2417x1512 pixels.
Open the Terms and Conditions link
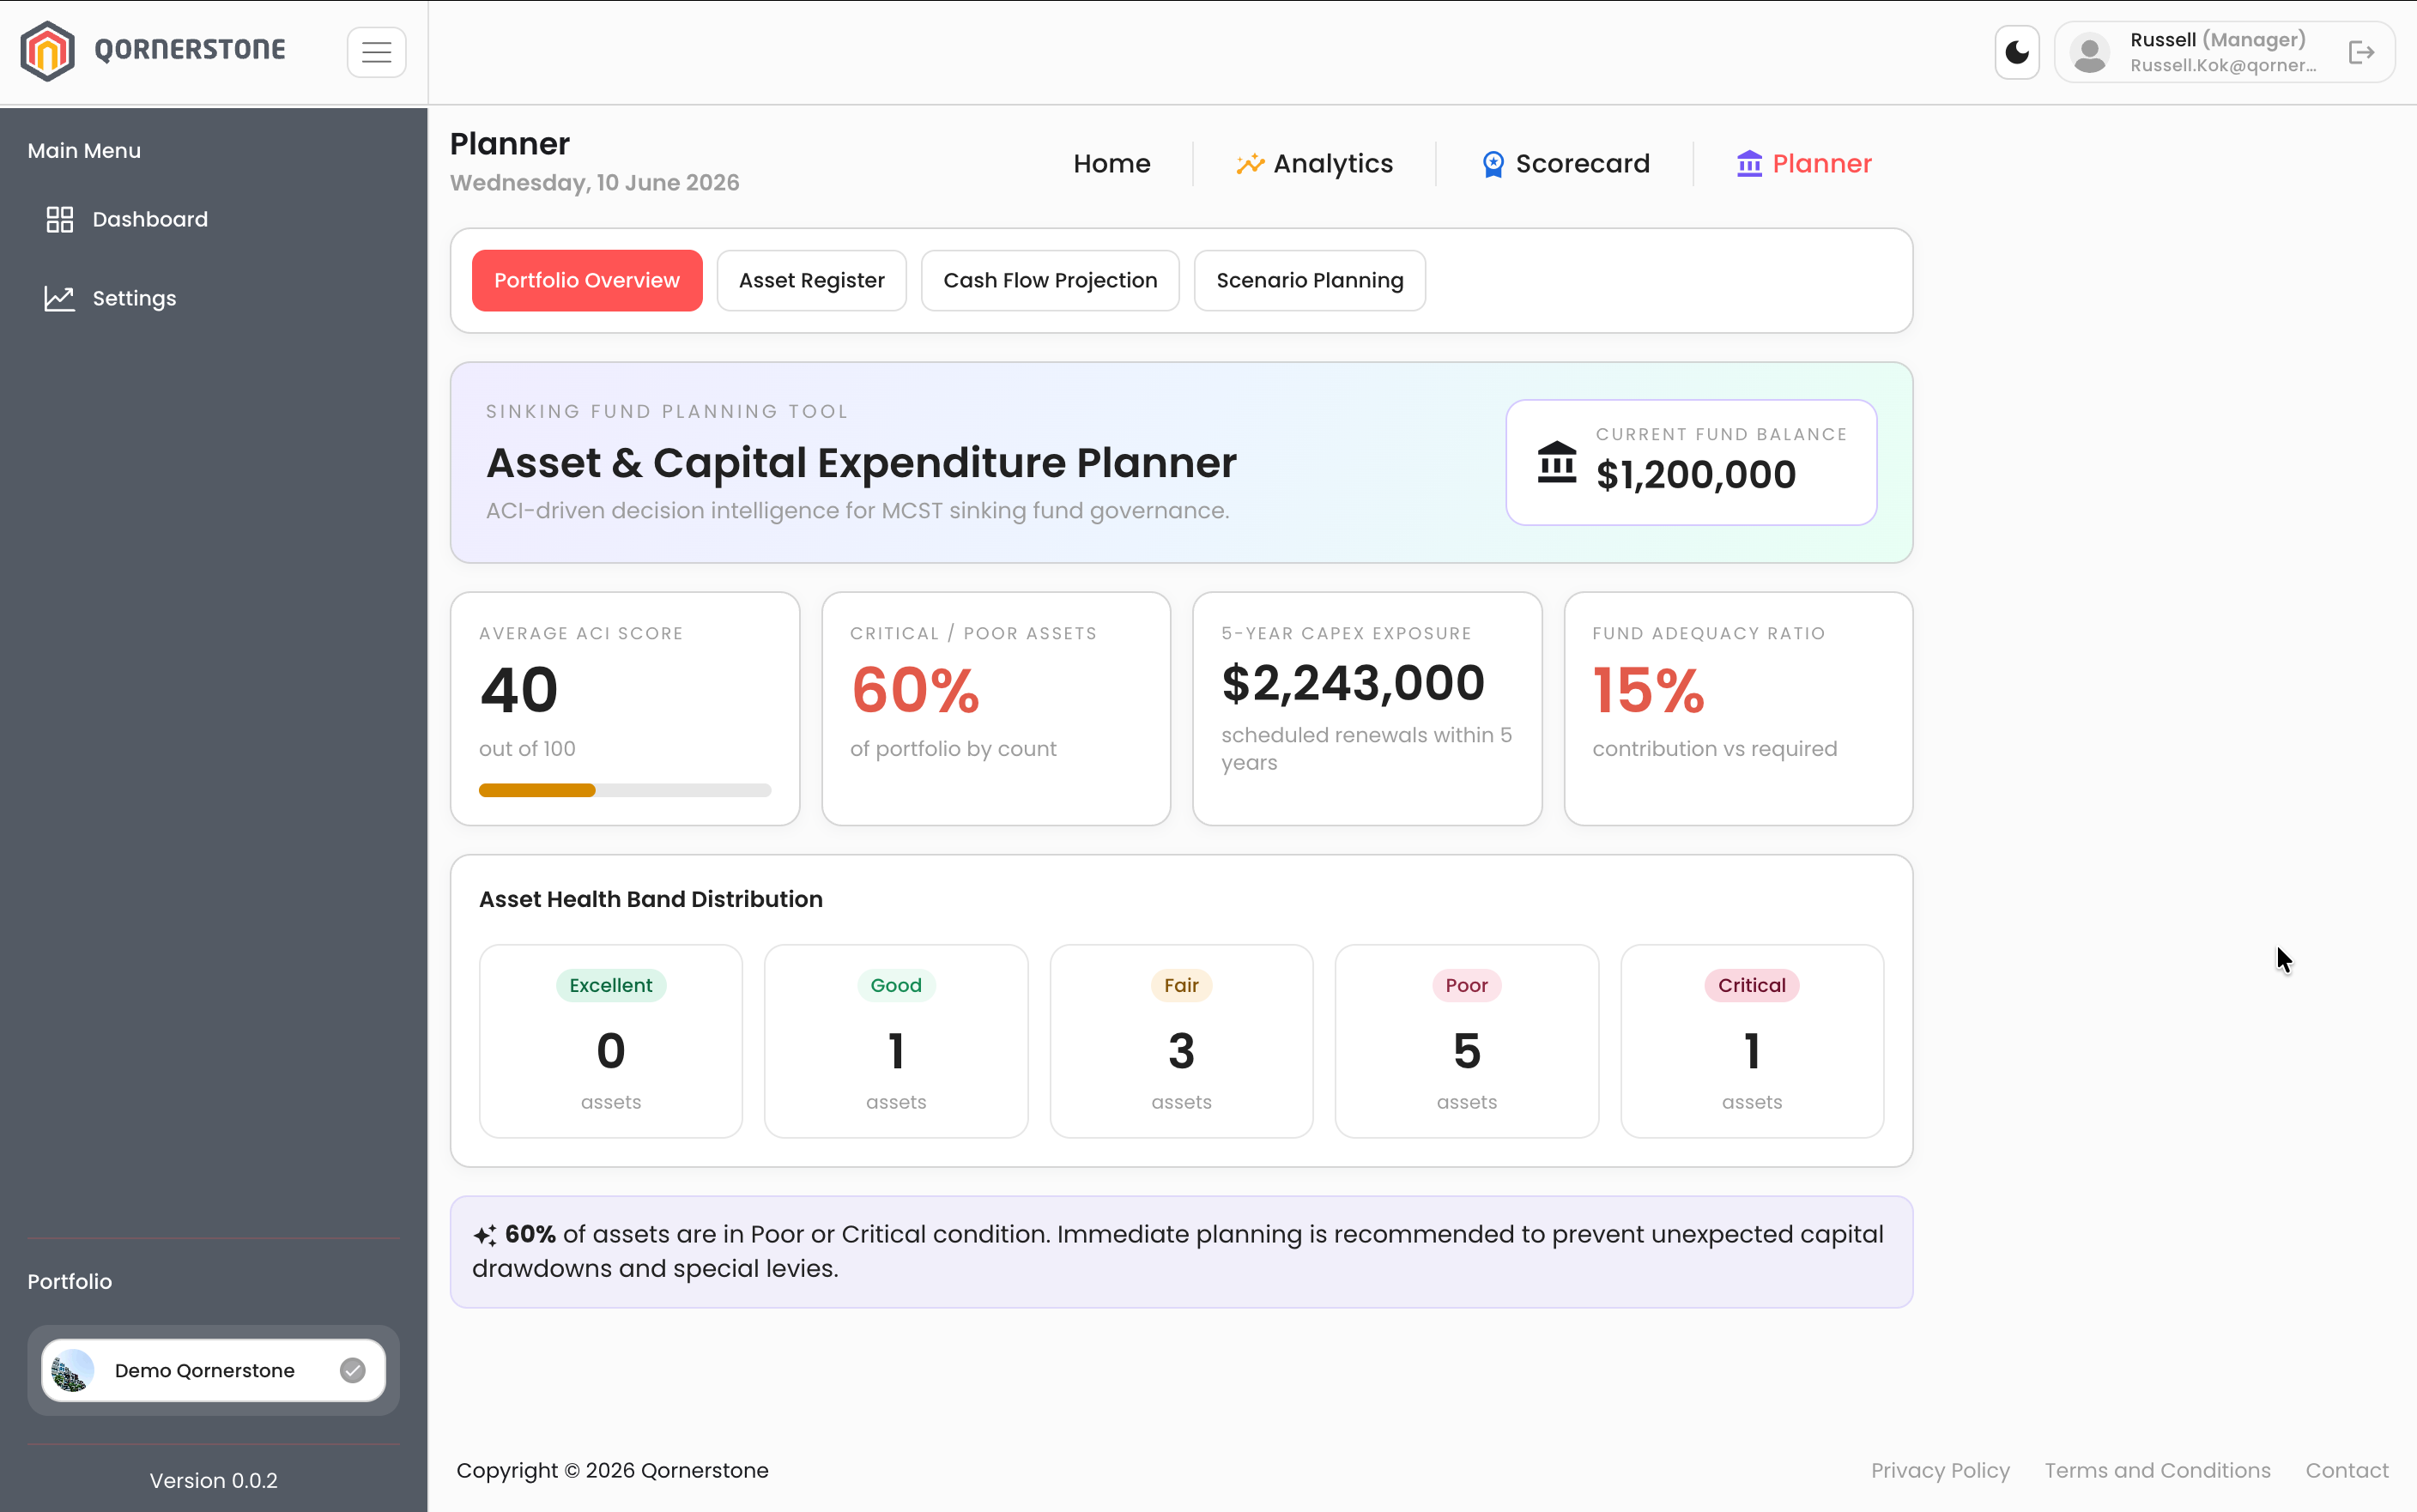pyautogui.click(x=2157, y=1470)
